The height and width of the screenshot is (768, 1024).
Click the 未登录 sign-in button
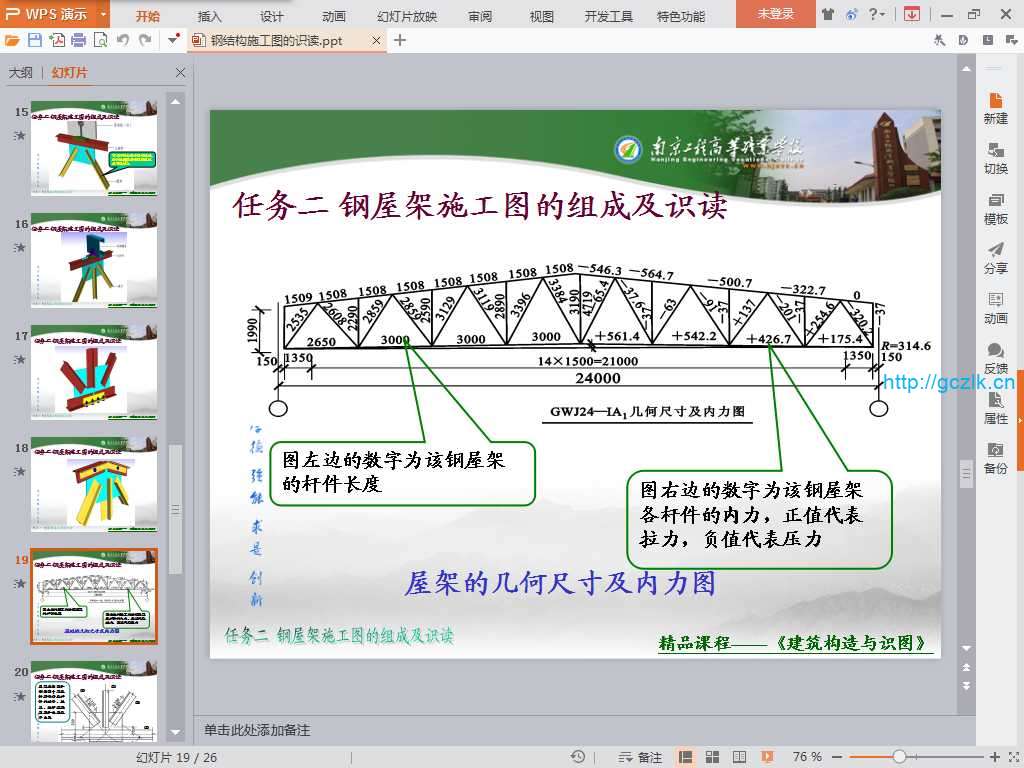[x=775, y=14]
